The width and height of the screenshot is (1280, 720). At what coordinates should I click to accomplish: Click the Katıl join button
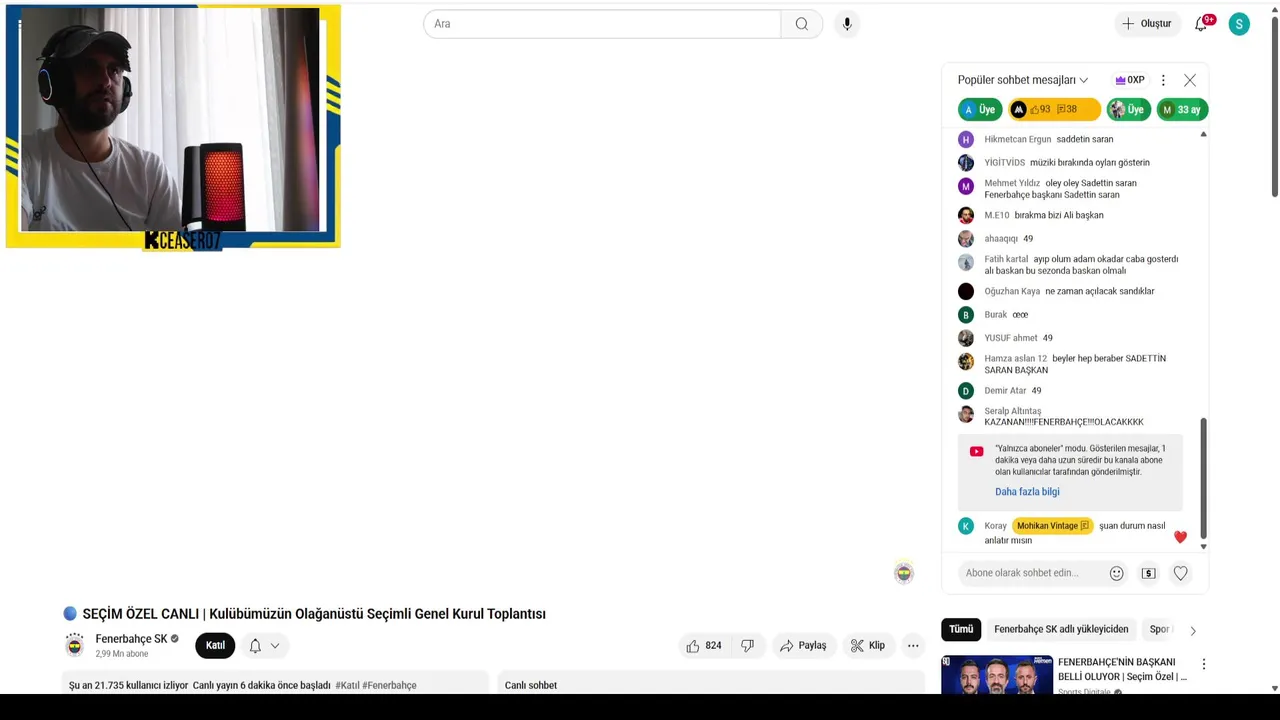pos(215,646)
